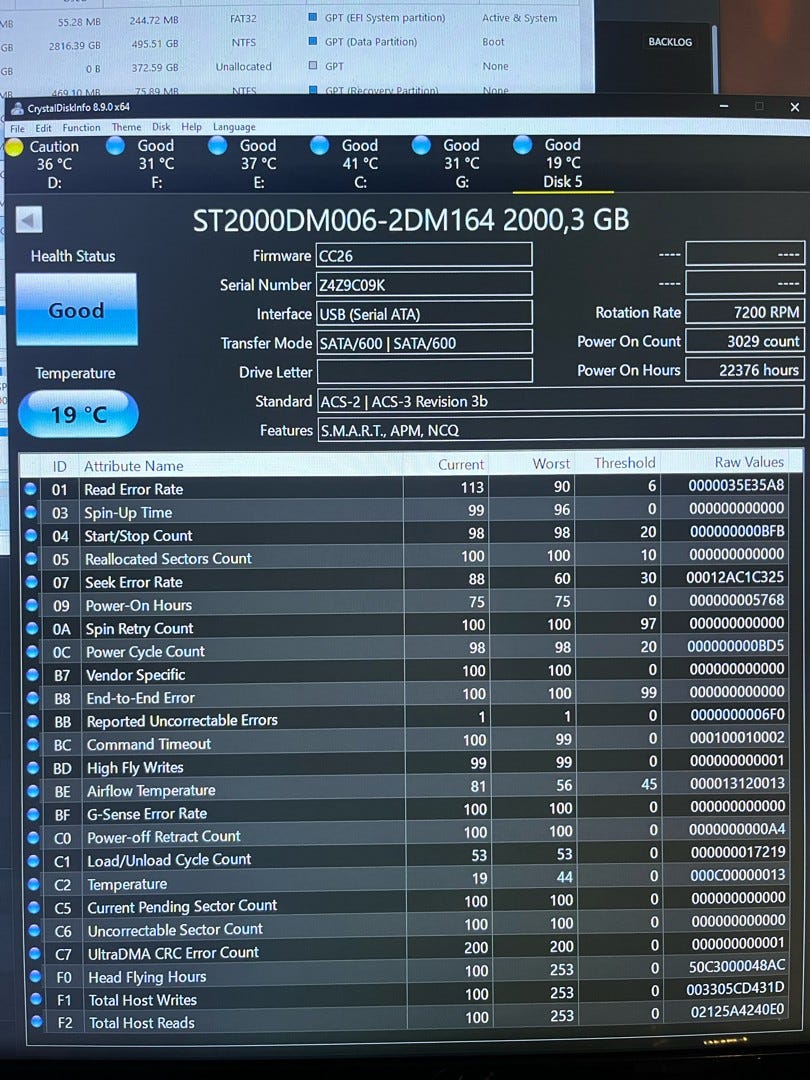Click the BACKLOG button in background window
This screenshot has width=810, height=1080.
(x=670, y=42)
